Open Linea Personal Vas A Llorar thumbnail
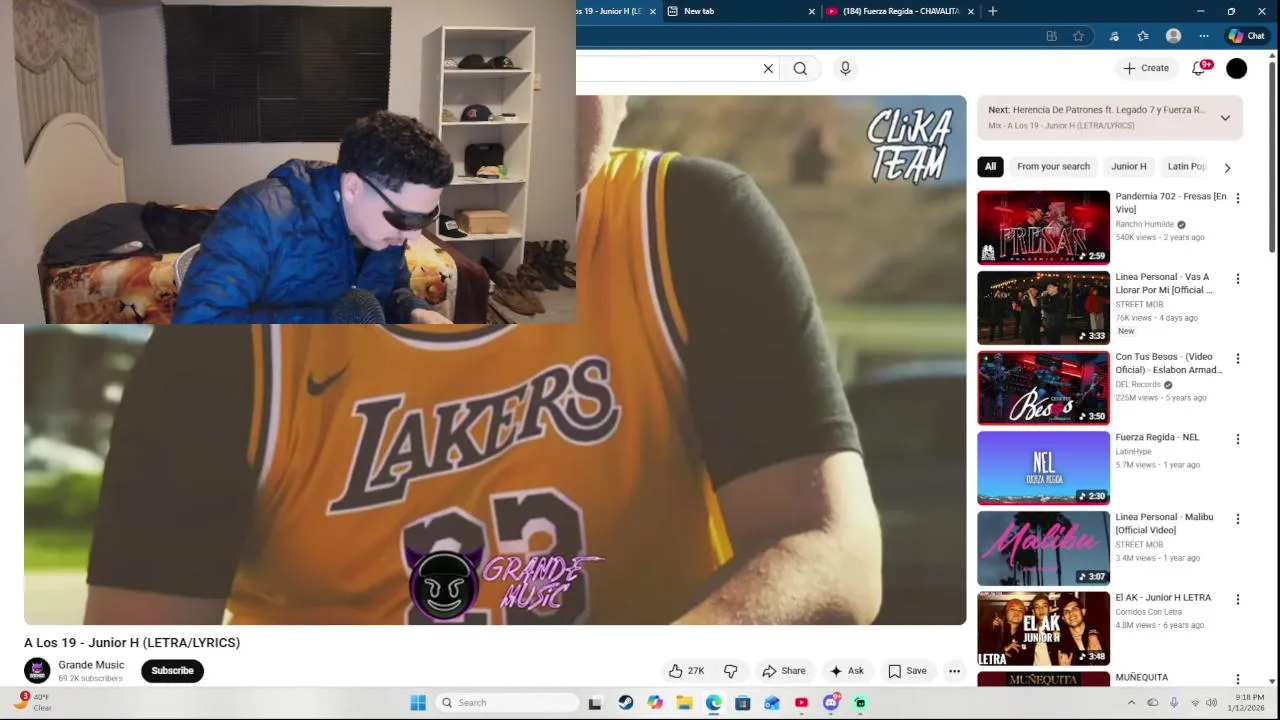This screenshot has height=720, width=1280. 1043,307
